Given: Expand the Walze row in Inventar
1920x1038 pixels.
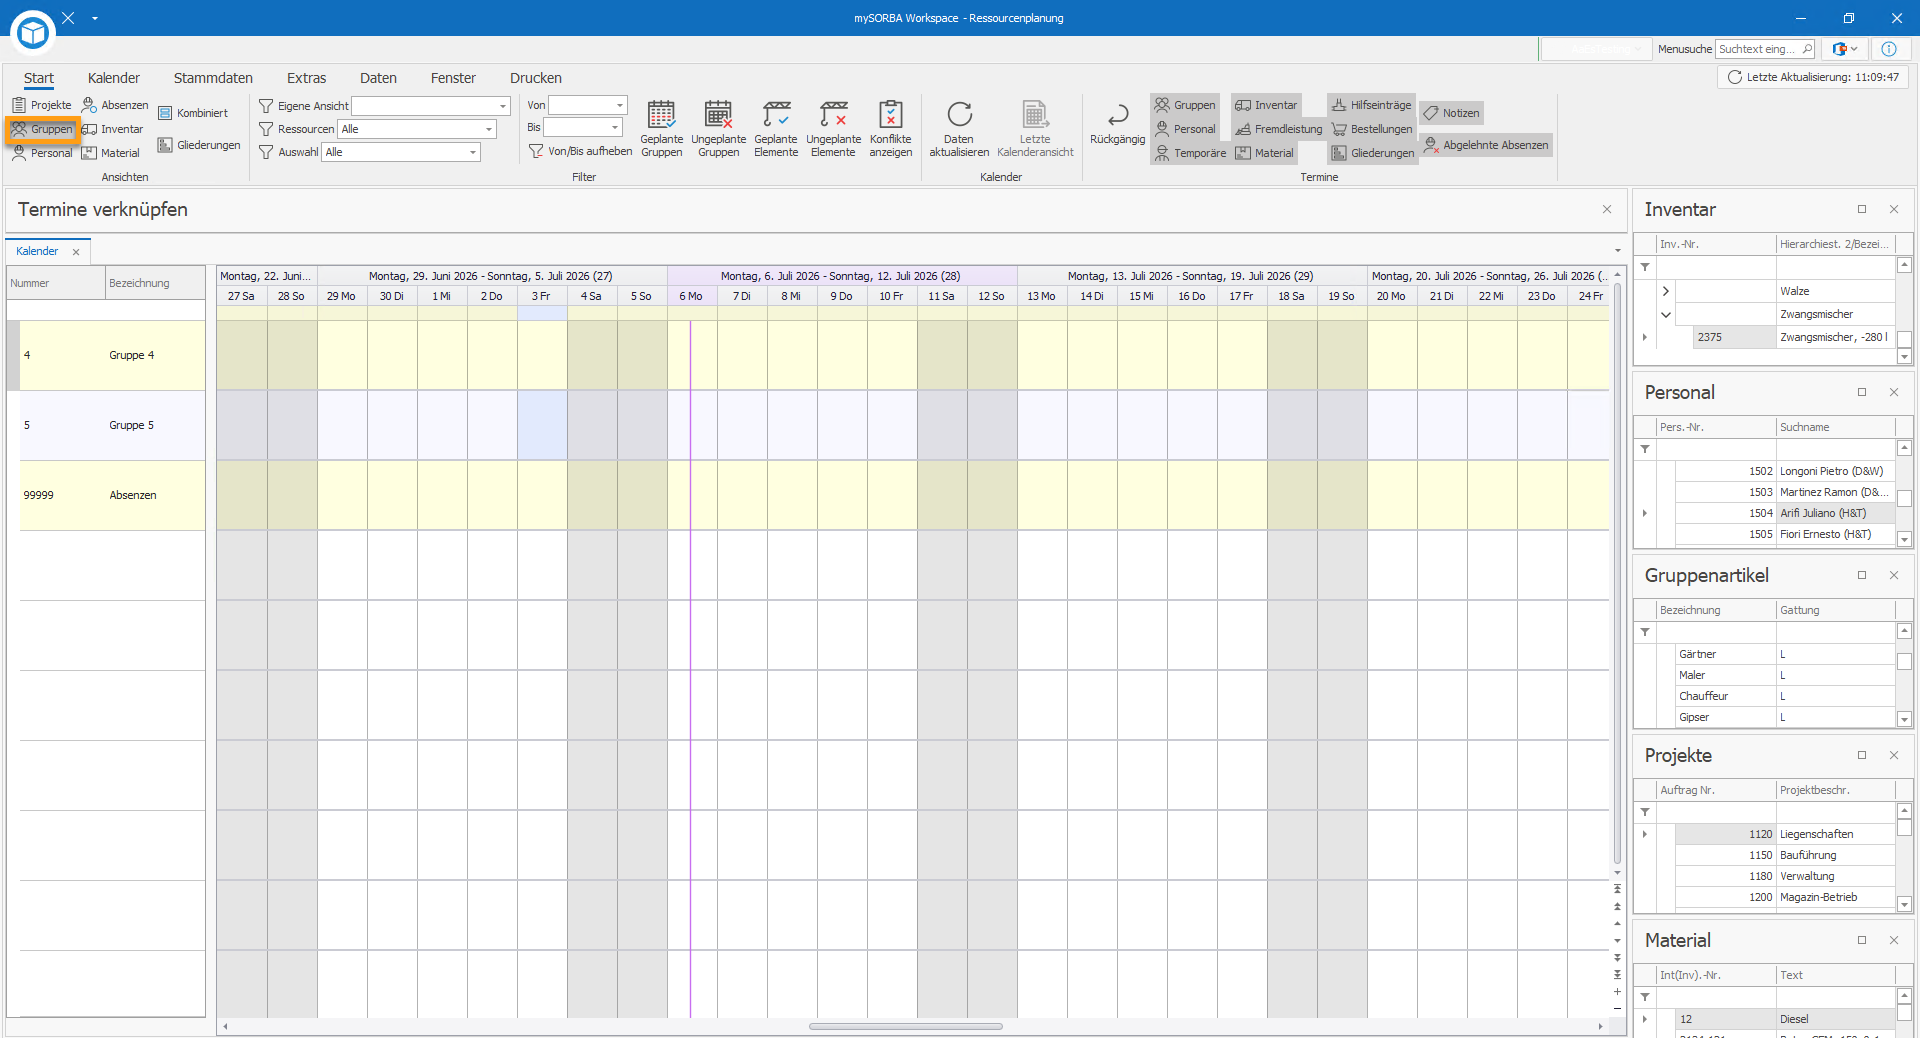Looking at the screenshot, I should pos(1665,291).
